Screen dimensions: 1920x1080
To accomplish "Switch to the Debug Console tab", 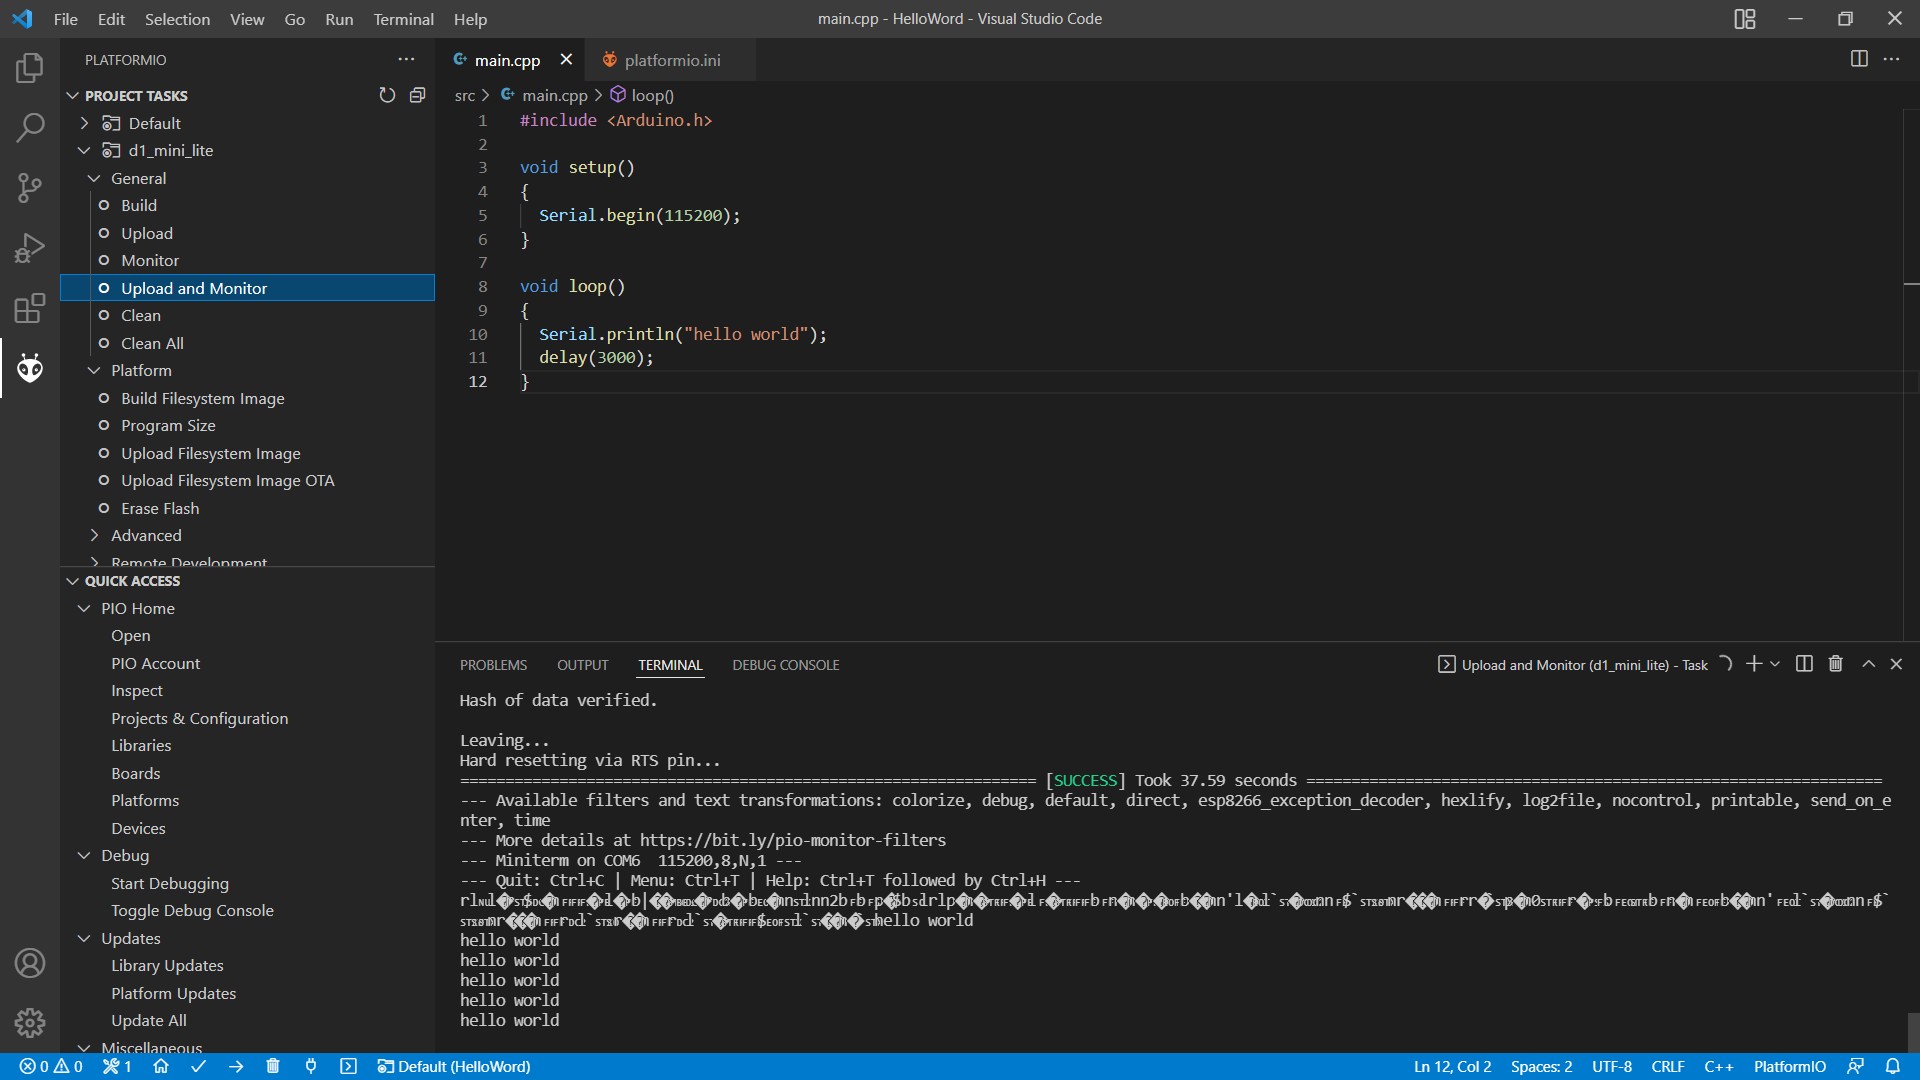I will coord(785,665).
